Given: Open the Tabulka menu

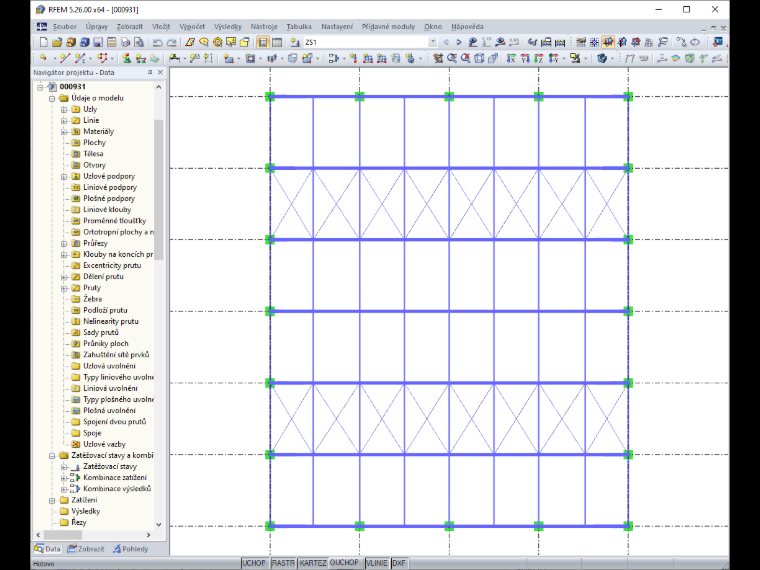Looking at the screenshot, I should pos(299,27).
